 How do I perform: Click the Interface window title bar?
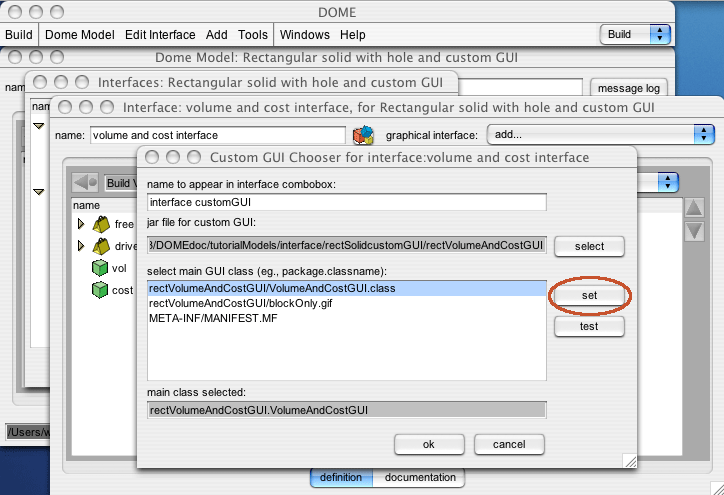[387, 107]
